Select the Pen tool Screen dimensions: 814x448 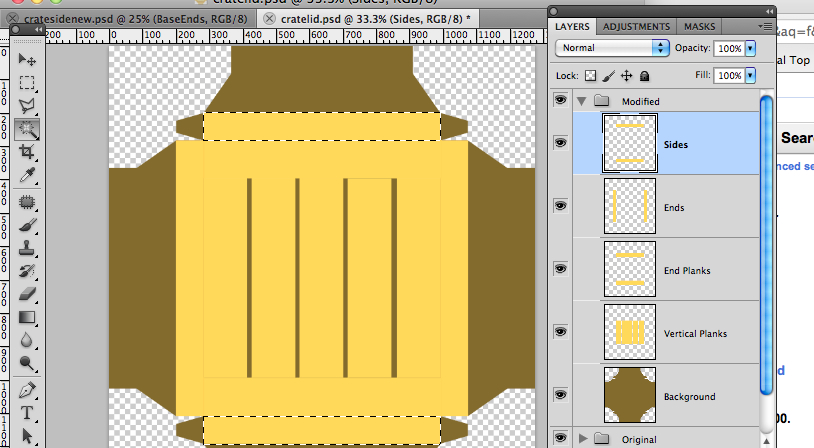pos(27,389)
